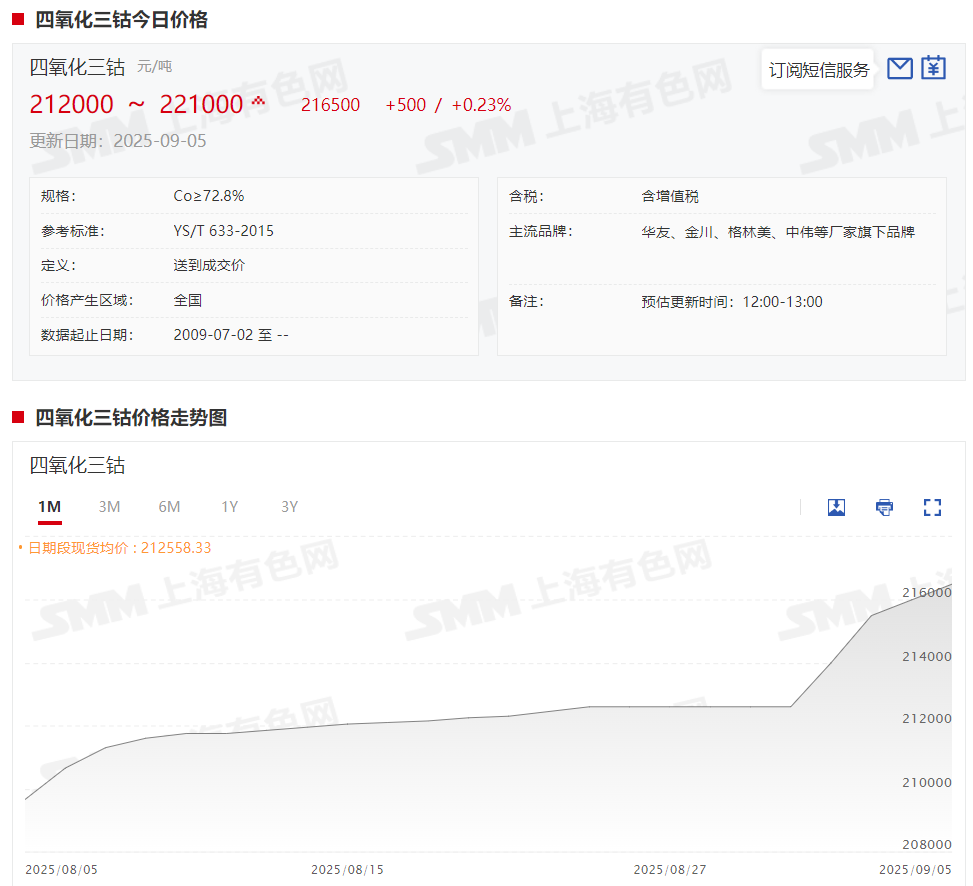Click the 订阅短信服务 tooltip button
Screen dimensions: 973x886
[818, 70]
